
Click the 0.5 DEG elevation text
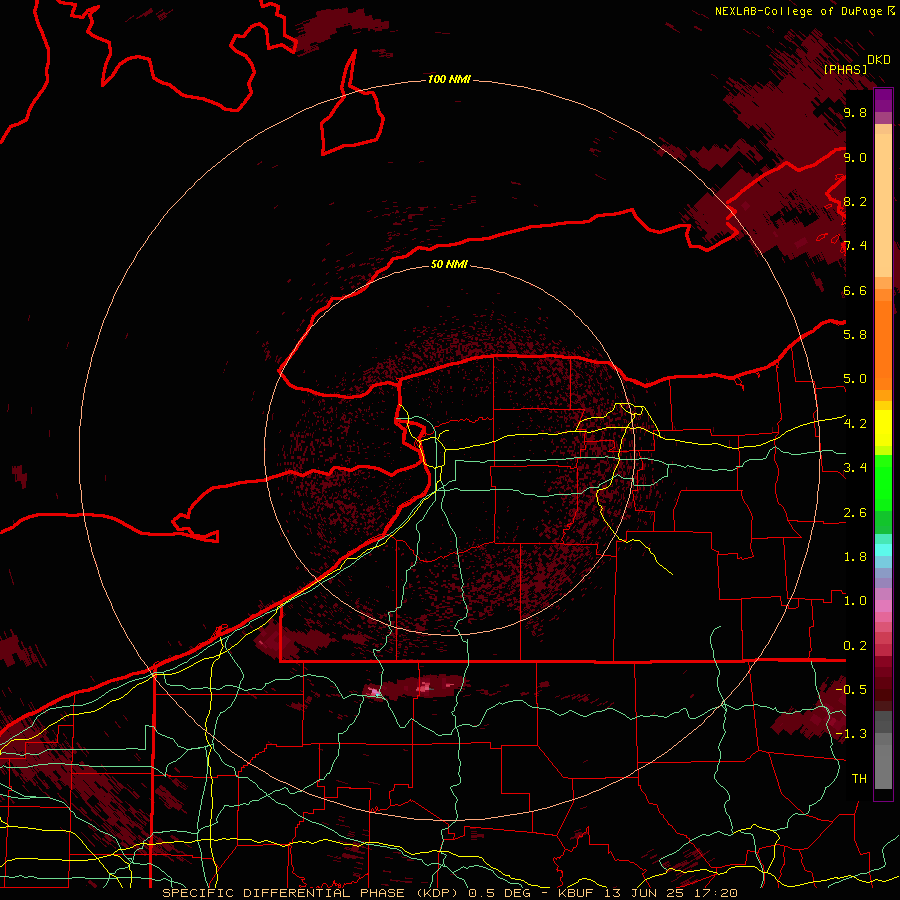[x=499, y=893]
